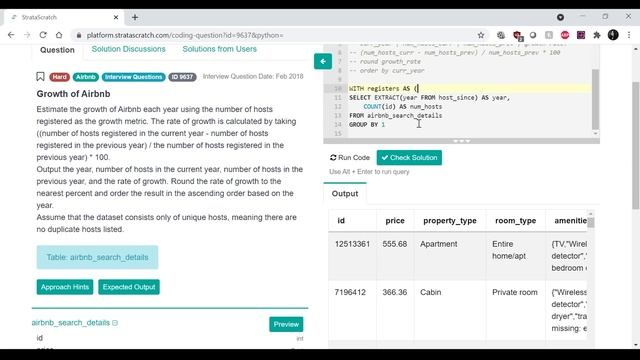
Task: Click Check Solution button
Action: point(409,158)
